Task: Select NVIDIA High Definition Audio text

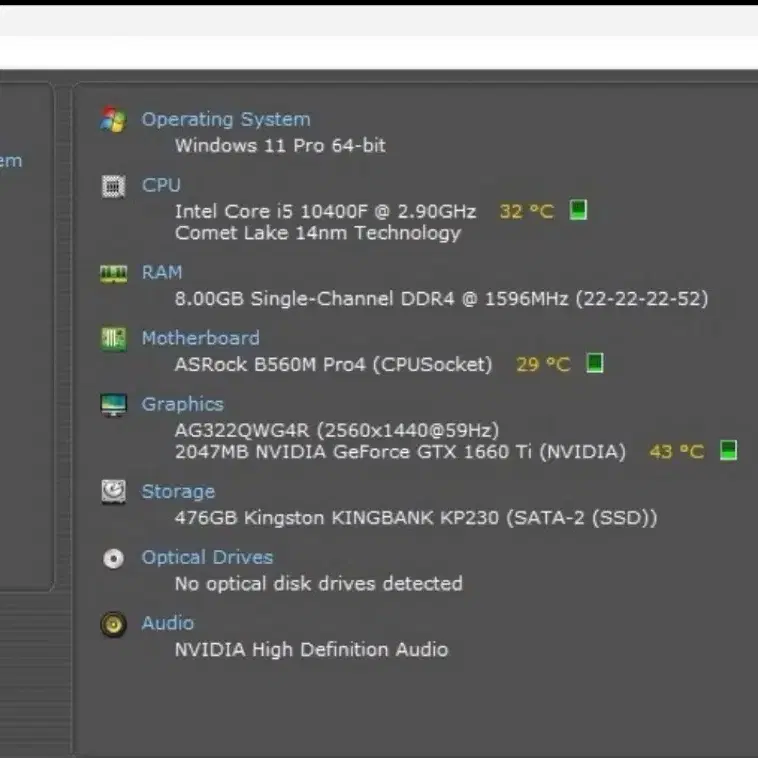Action: click(311, 650)
